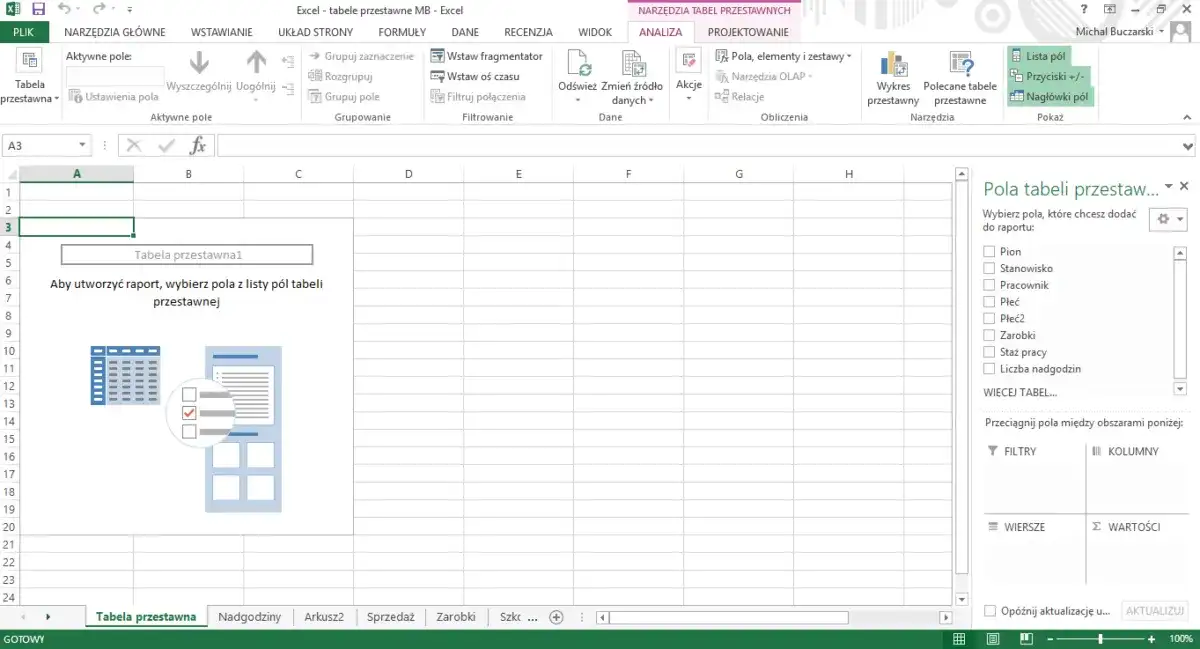Expand the Name Box dropdown arrow

pos(82,146)
